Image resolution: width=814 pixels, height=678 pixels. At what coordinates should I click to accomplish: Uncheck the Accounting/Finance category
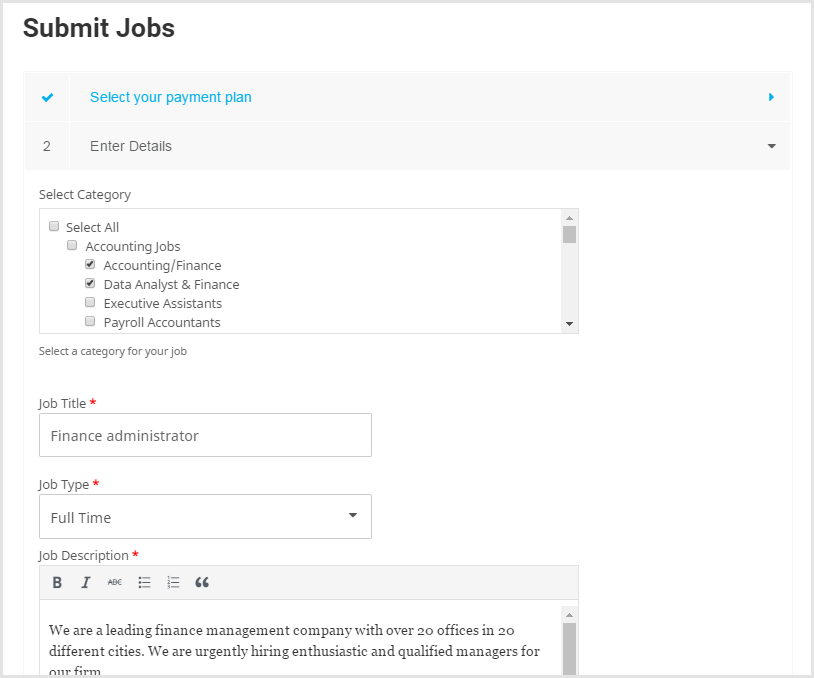90,264
